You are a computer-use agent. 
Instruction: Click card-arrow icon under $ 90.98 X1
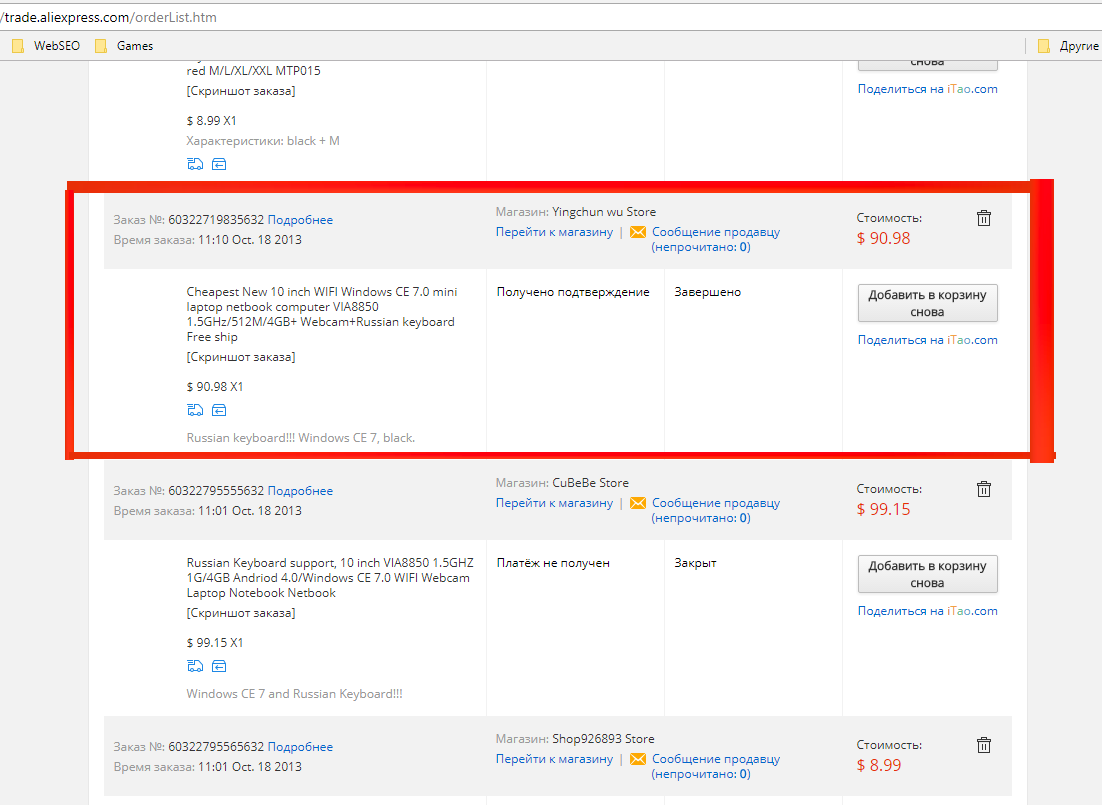pyautogui.click(x=219, y=410)
